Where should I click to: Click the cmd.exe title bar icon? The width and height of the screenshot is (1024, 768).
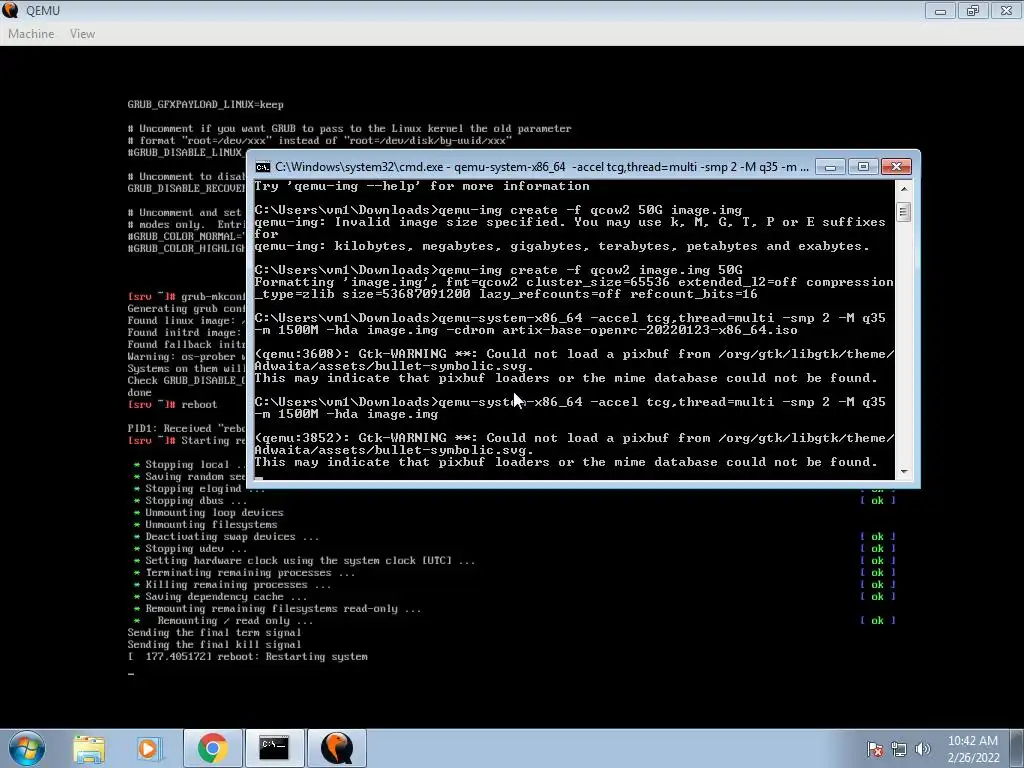coord(263,167)
